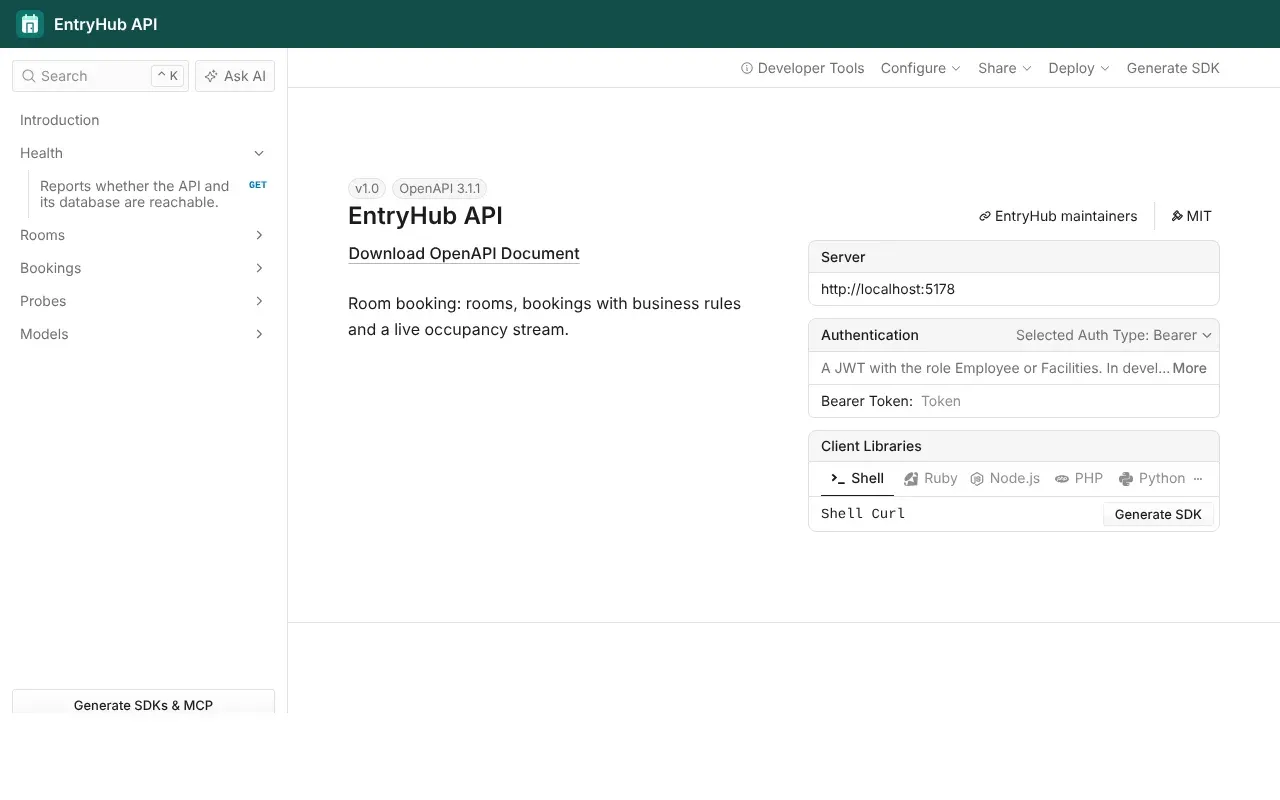Click the MIT license icon
1280x800 pixels.
pos(1177,216)
